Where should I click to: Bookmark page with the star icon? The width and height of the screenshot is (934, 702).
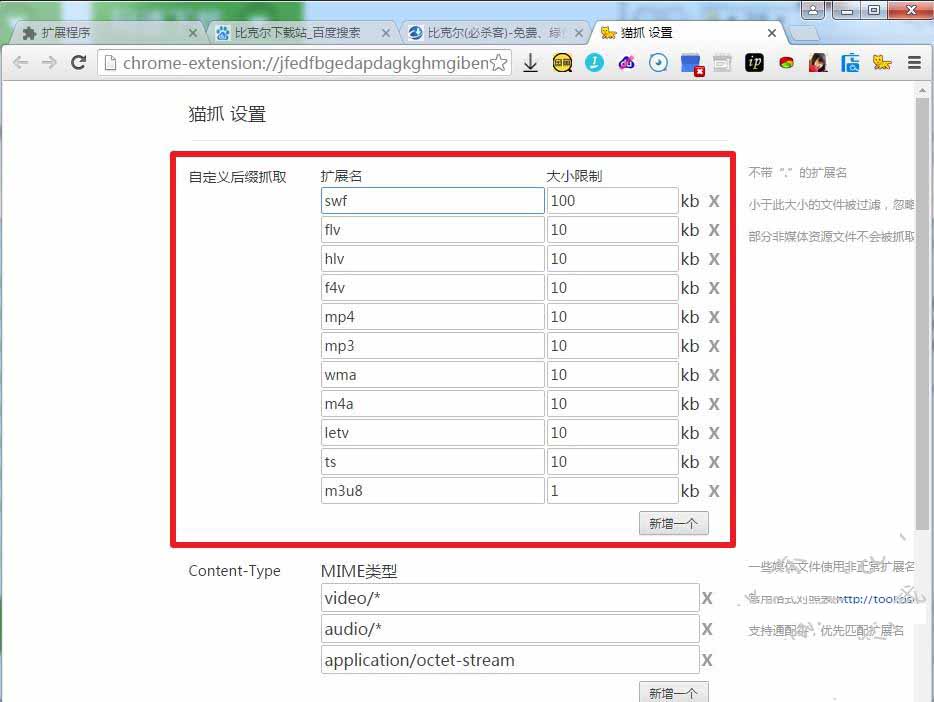tap(499, 63)
